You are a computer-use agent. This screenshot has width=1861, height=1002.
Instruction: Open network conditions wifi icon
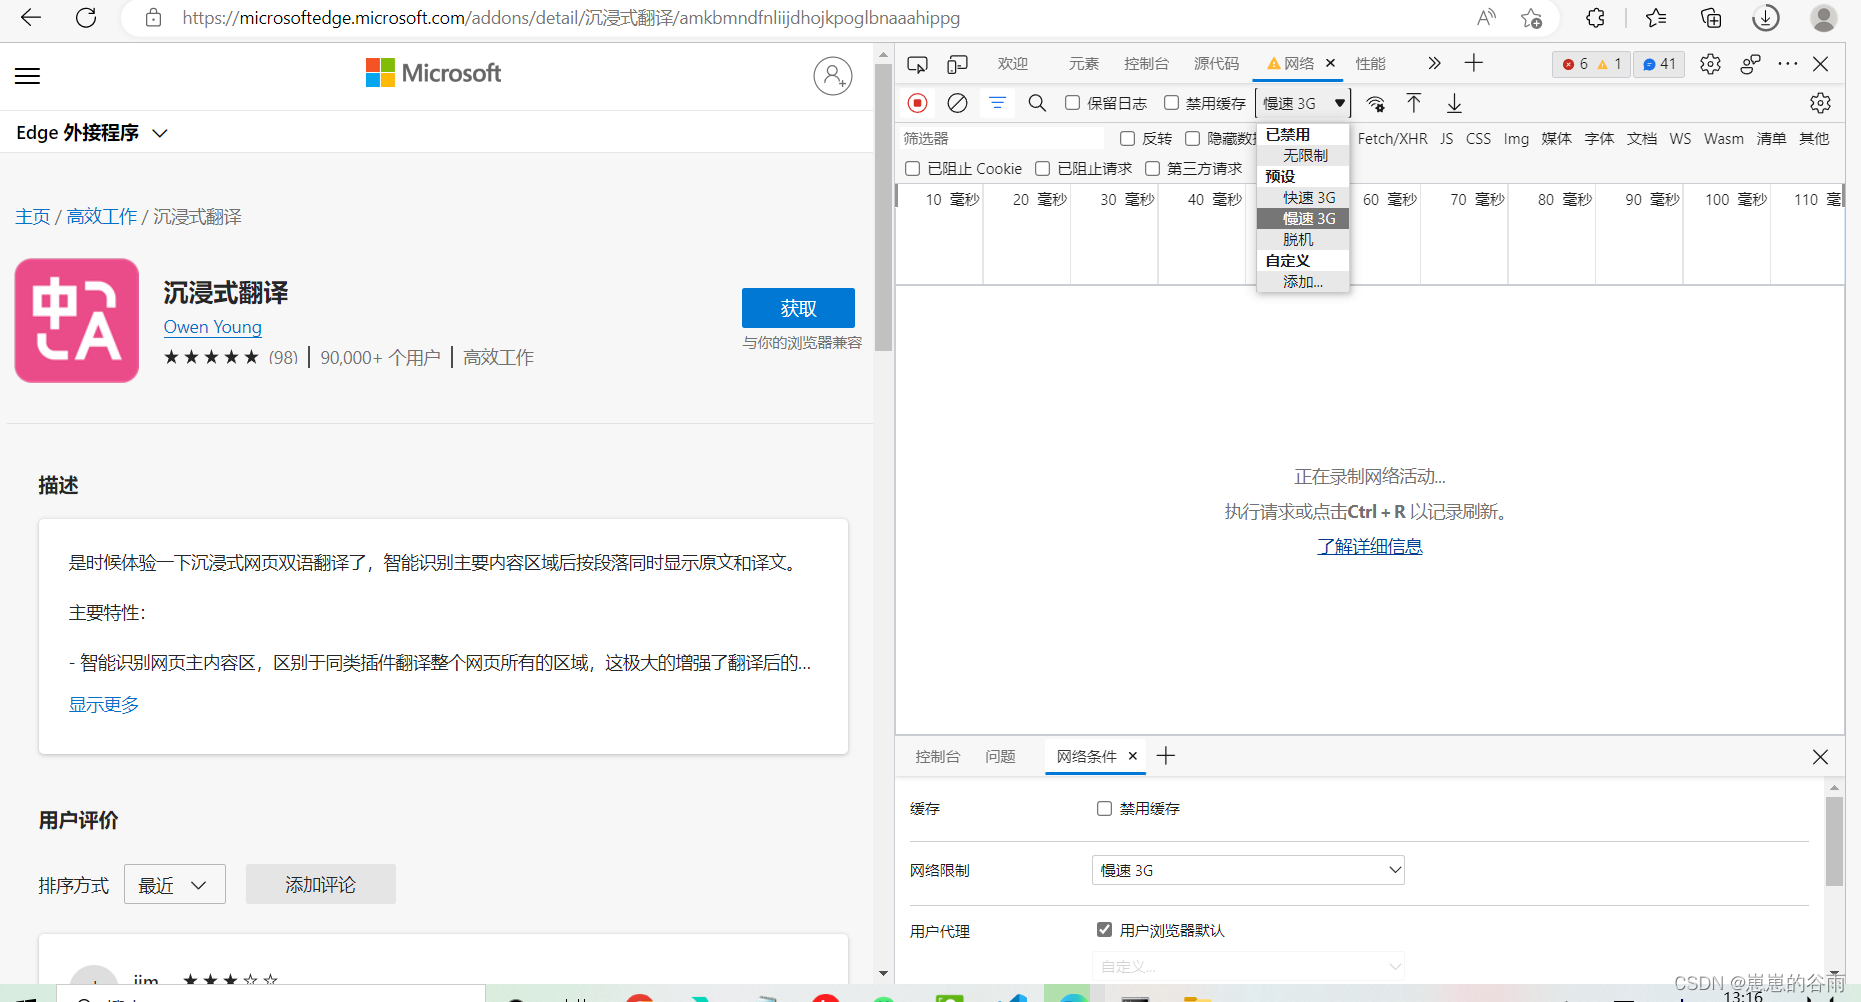pyautogui.click(x=1376, y=104)
